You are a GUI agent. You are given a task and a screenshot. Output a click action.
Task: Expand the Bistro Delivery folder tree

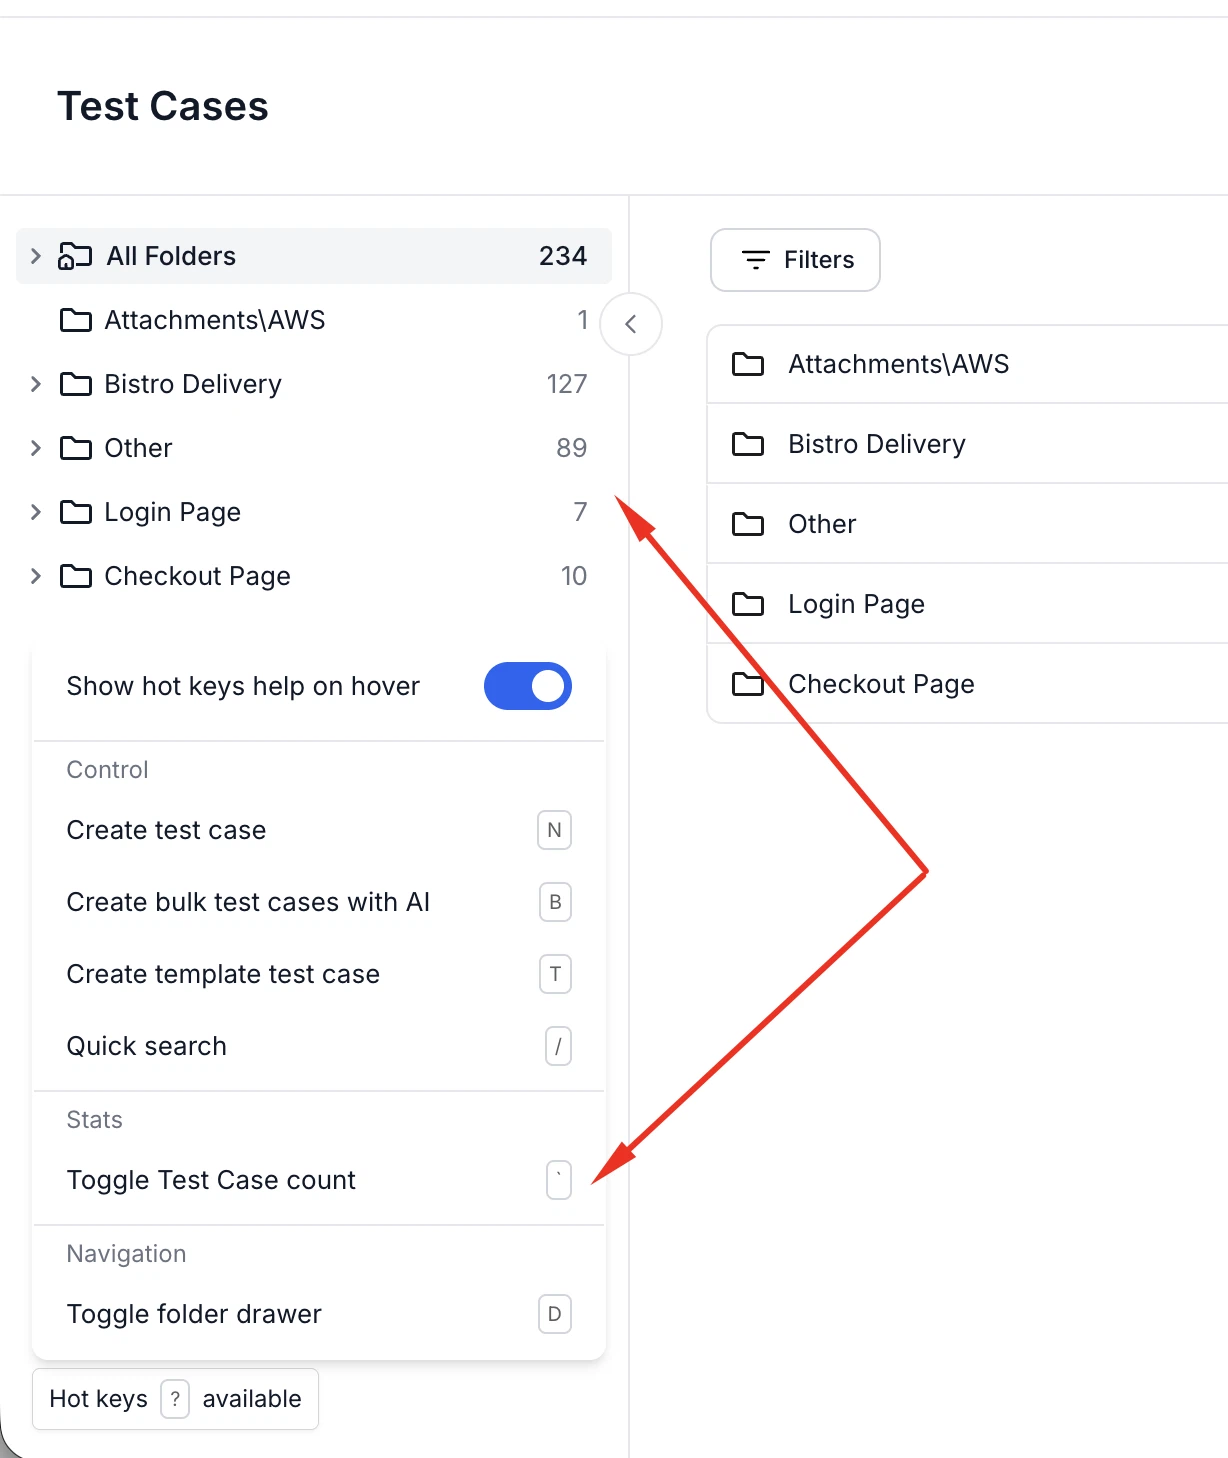[x=36, y=384]
